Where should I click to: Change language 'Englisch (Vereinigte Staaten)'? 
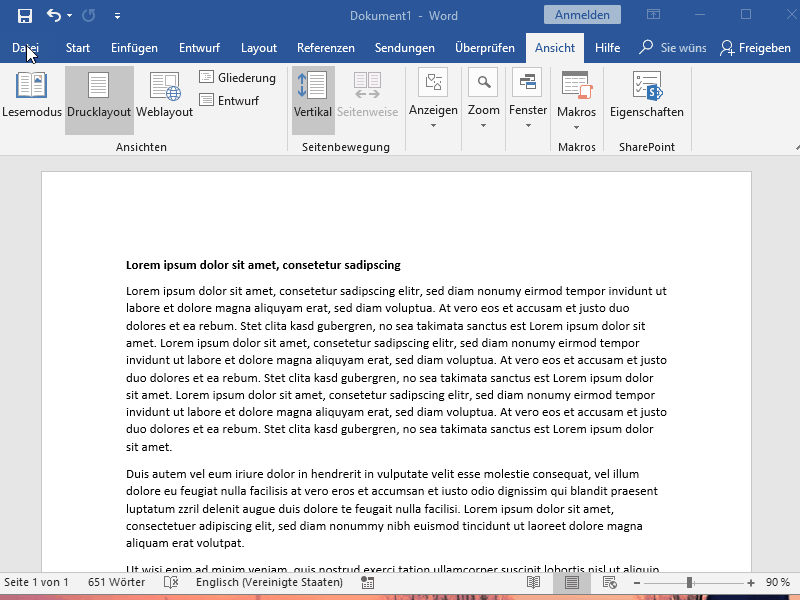pos(269,582)
